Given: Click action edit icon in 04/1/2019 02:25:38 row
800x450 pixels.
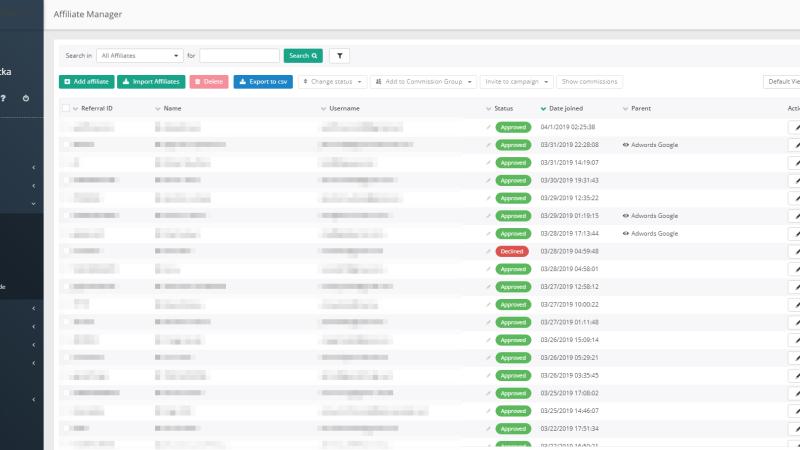Looking at the screenshot, I should [795, 127].
